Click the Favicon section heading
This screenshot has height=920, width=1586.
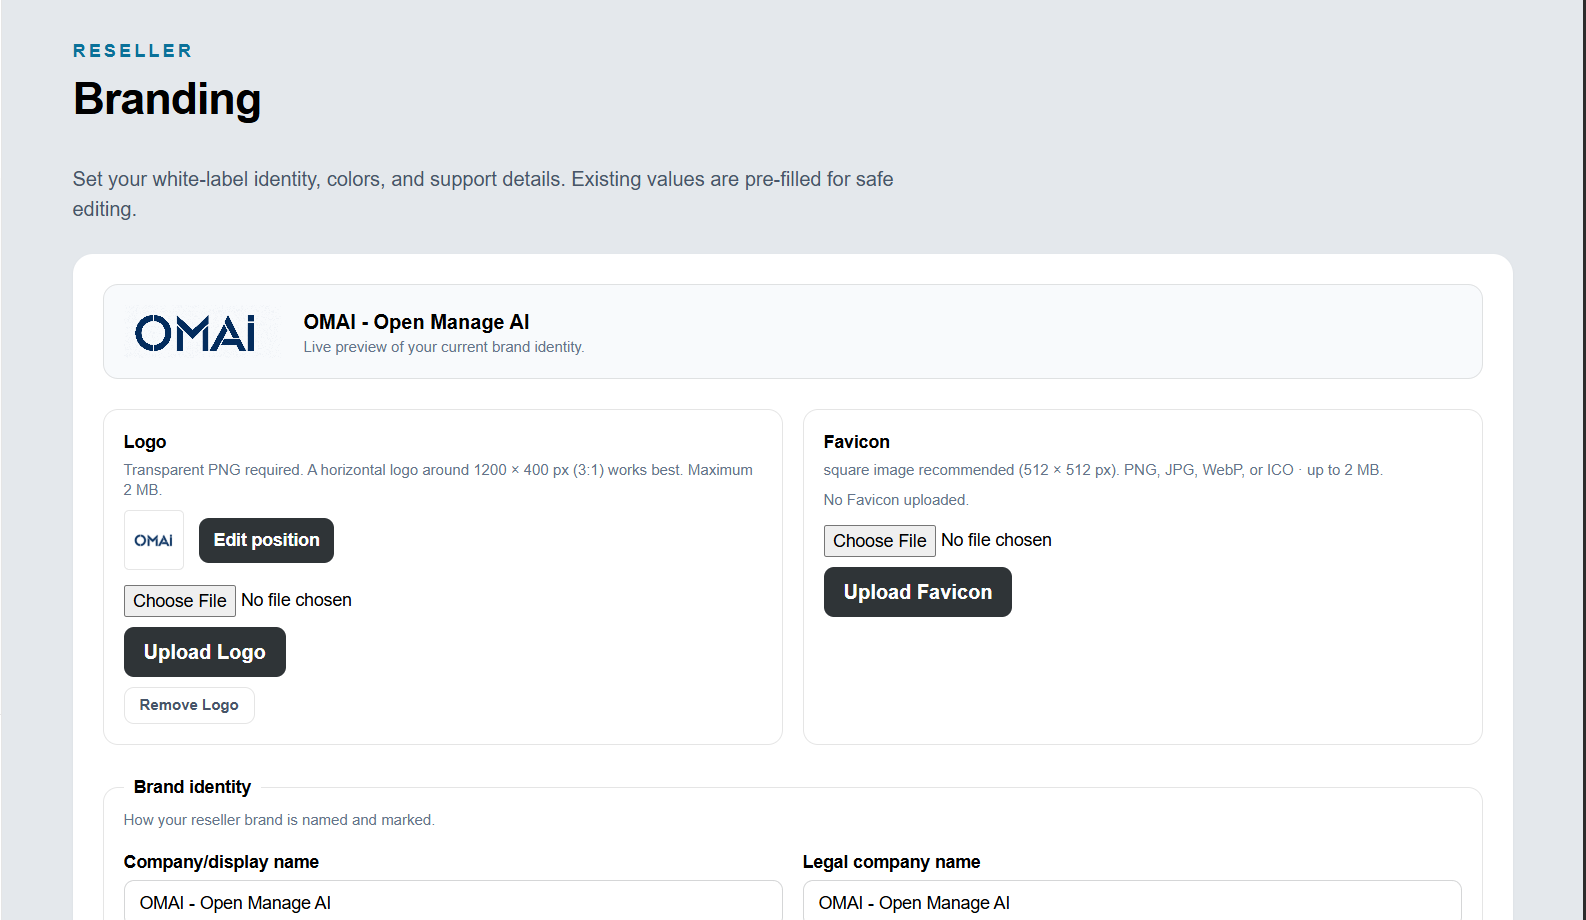click(x=856, y=442)
